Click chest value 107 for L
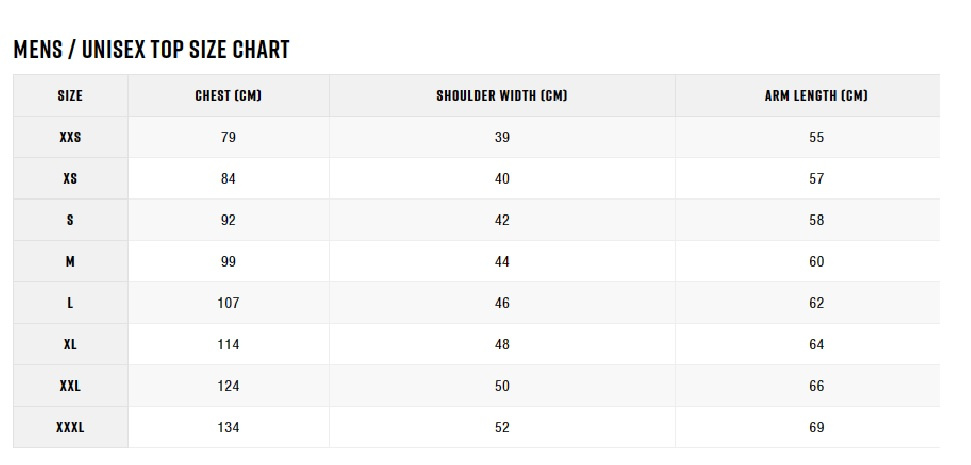The height and width of the screenshot is (465, 971). coord(228,303)
